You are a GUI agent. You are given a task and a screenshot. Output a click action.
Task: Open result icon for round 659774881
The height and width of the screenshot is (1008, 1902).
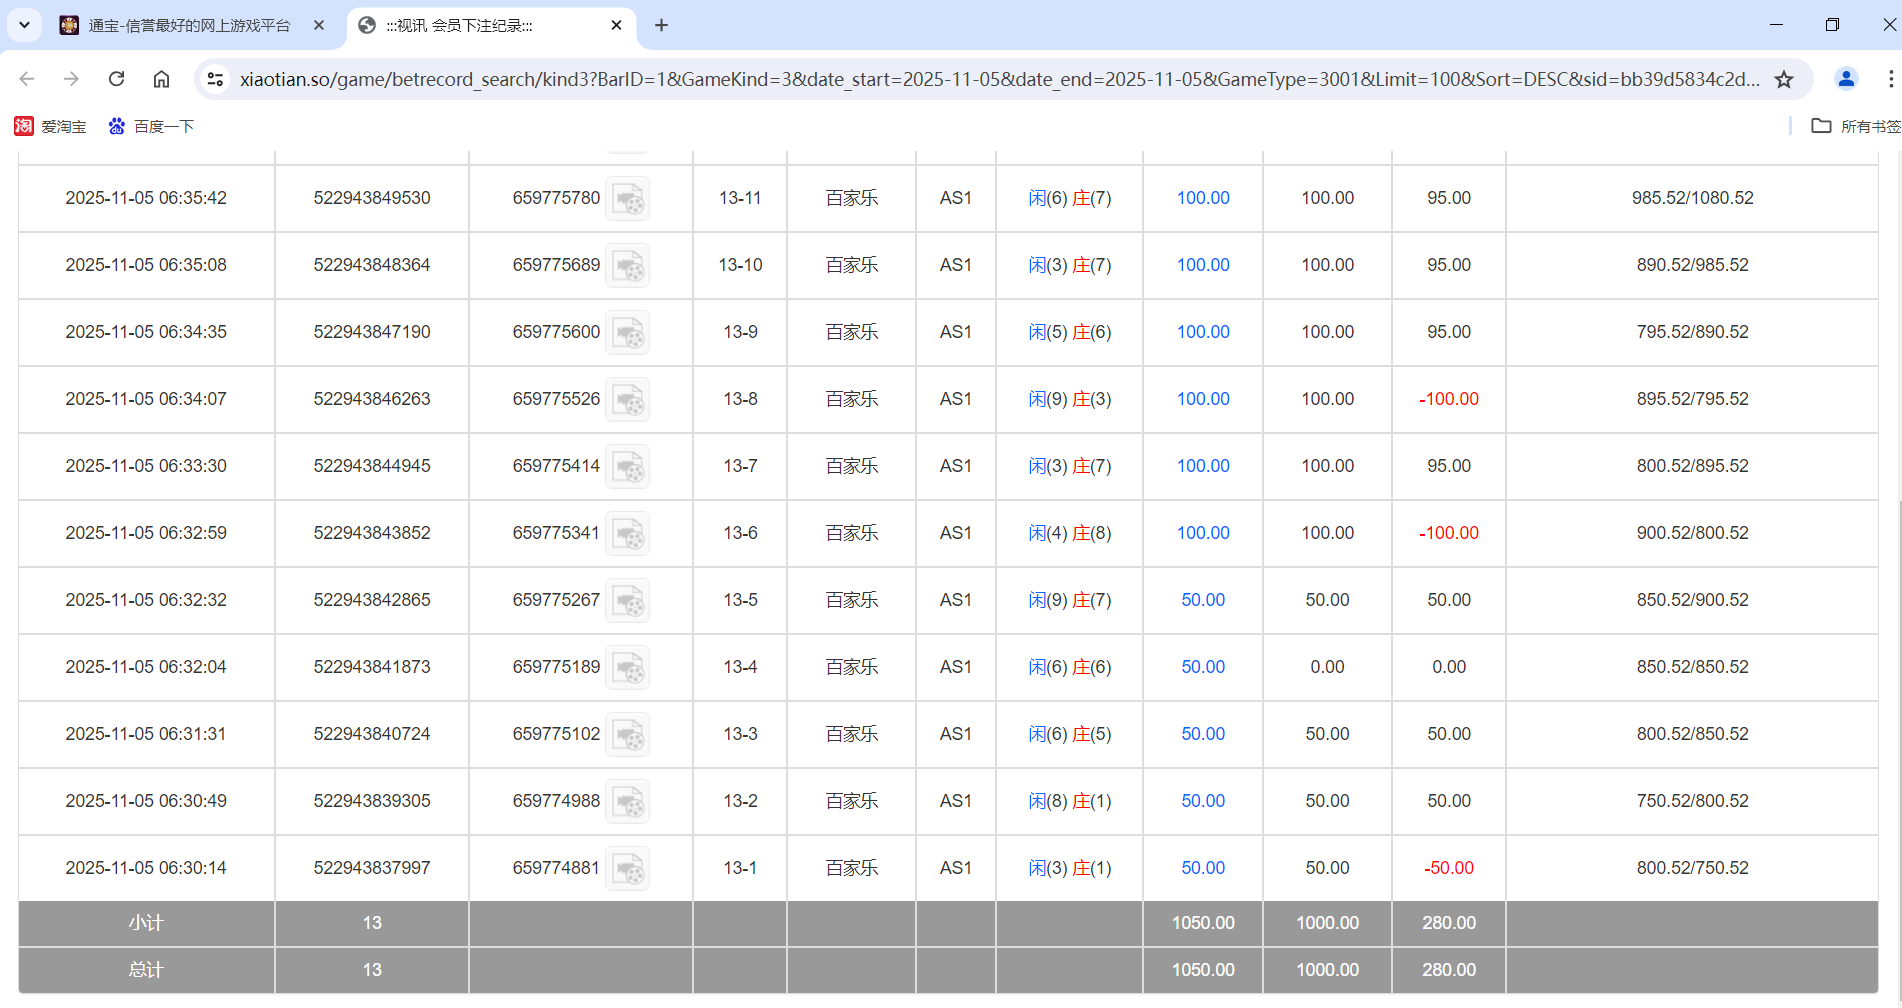[628, 869]
